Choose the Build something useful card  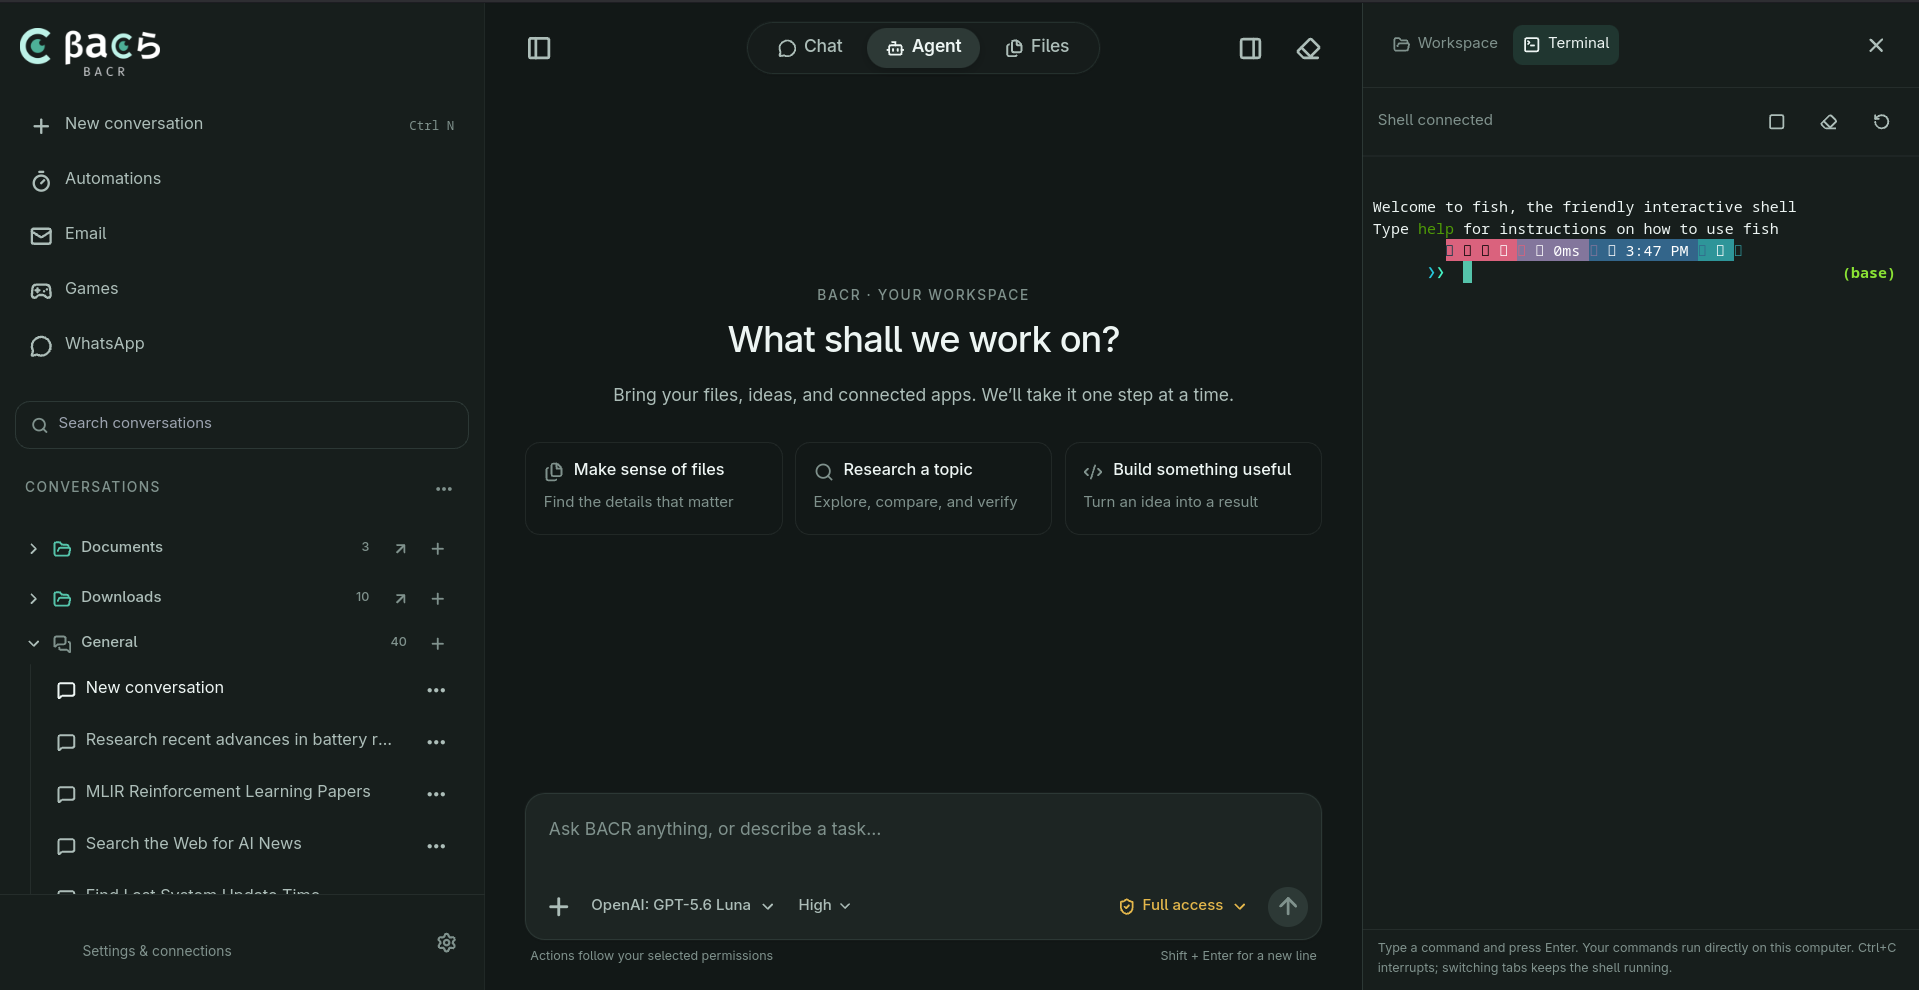coord(1193,488)
